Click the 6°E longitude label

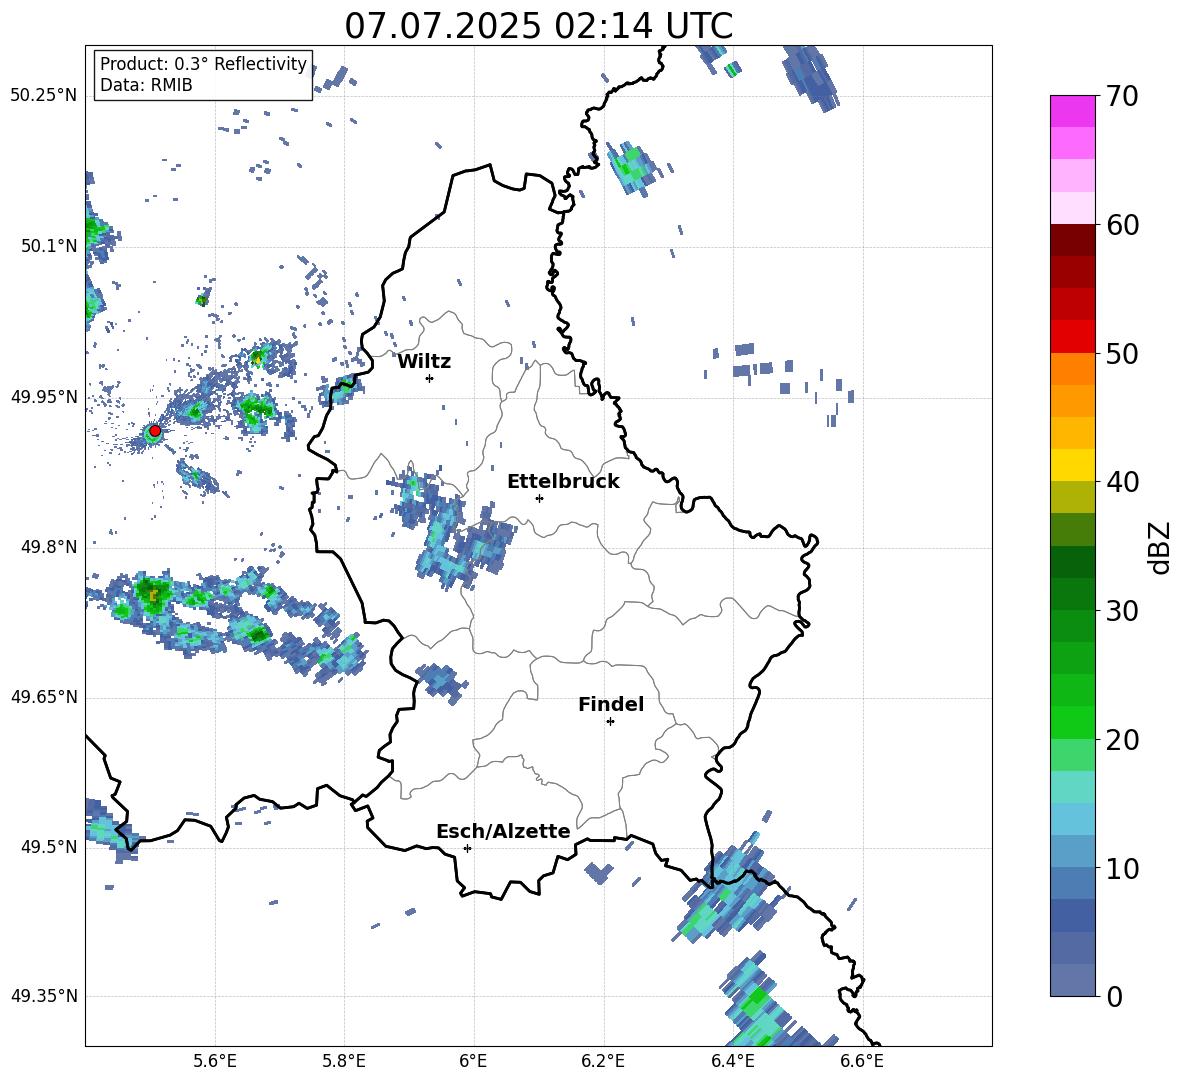click(x=473, y=1062)
